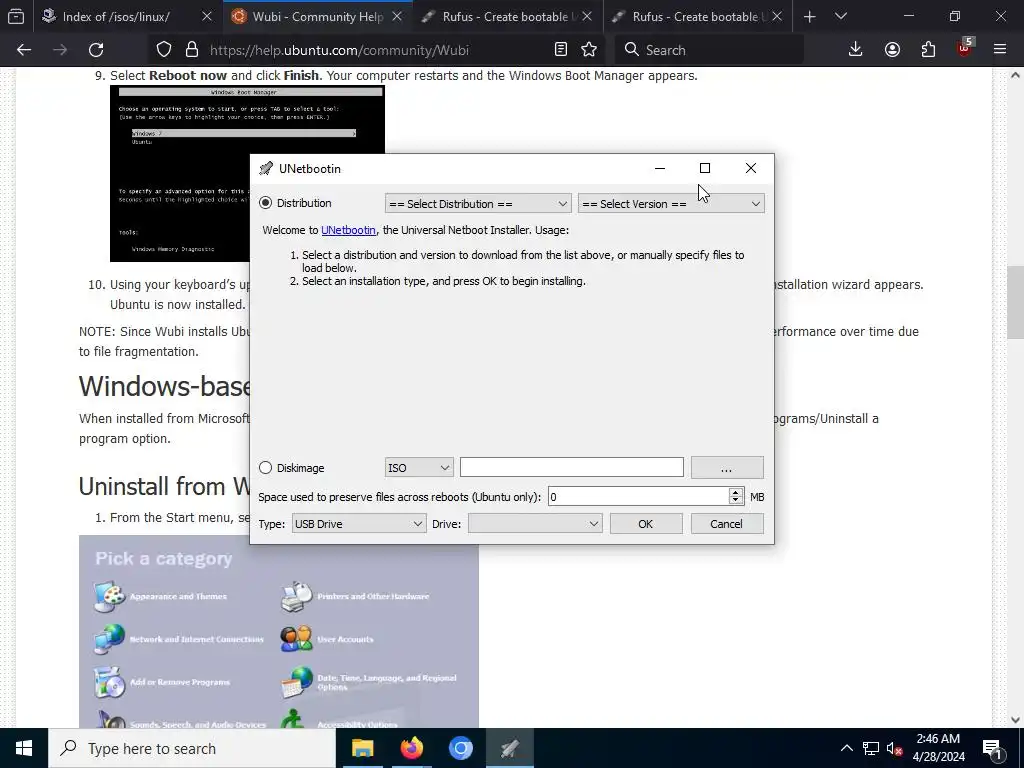Image resolution: width=1024 pixels, height=768 pixels.
Task: Open the Drive selection dropdown
Action: (535, 524)
